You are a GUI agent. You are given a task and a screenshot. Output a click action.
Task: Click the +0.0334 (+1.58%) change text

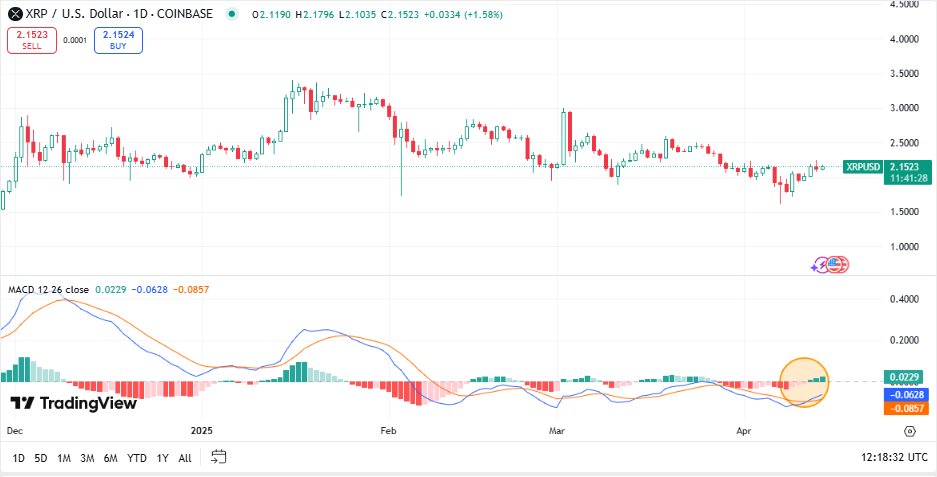click(463, 14)
